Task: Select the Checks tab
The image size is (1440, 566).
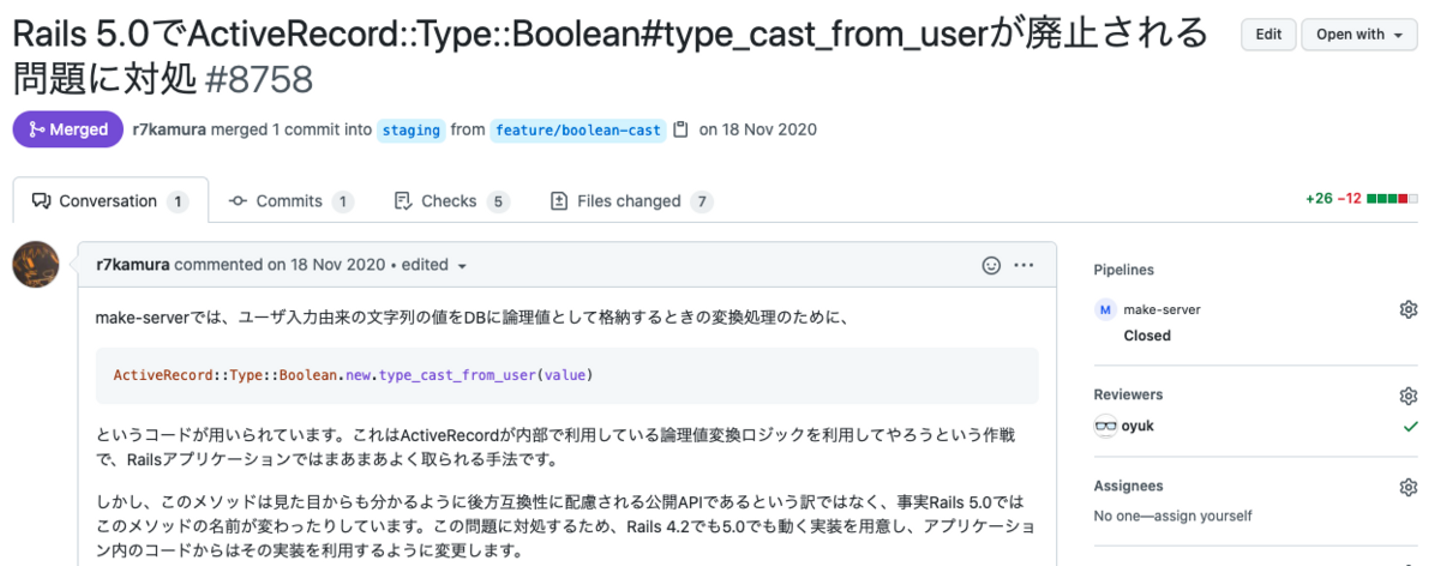Action: click(451, 201)
